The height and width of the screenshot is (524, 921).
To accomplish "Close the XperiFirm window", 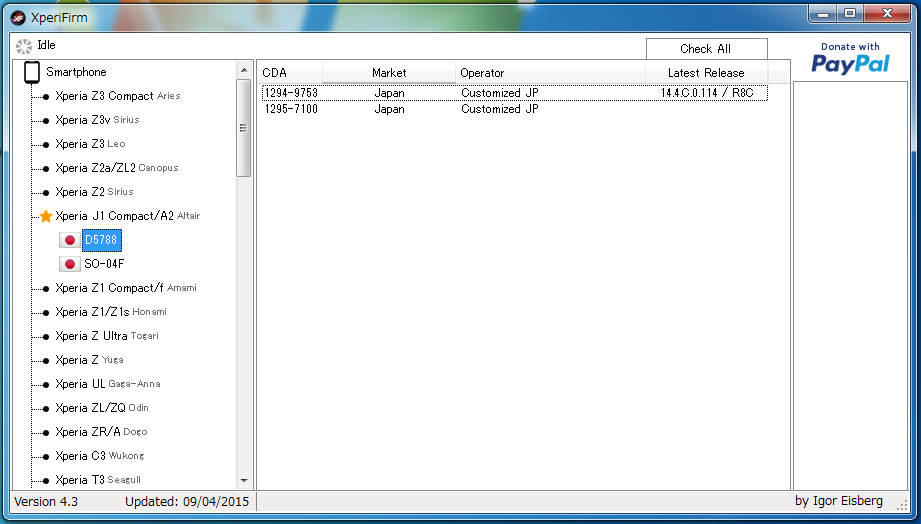I will click(x=888, y=14).
